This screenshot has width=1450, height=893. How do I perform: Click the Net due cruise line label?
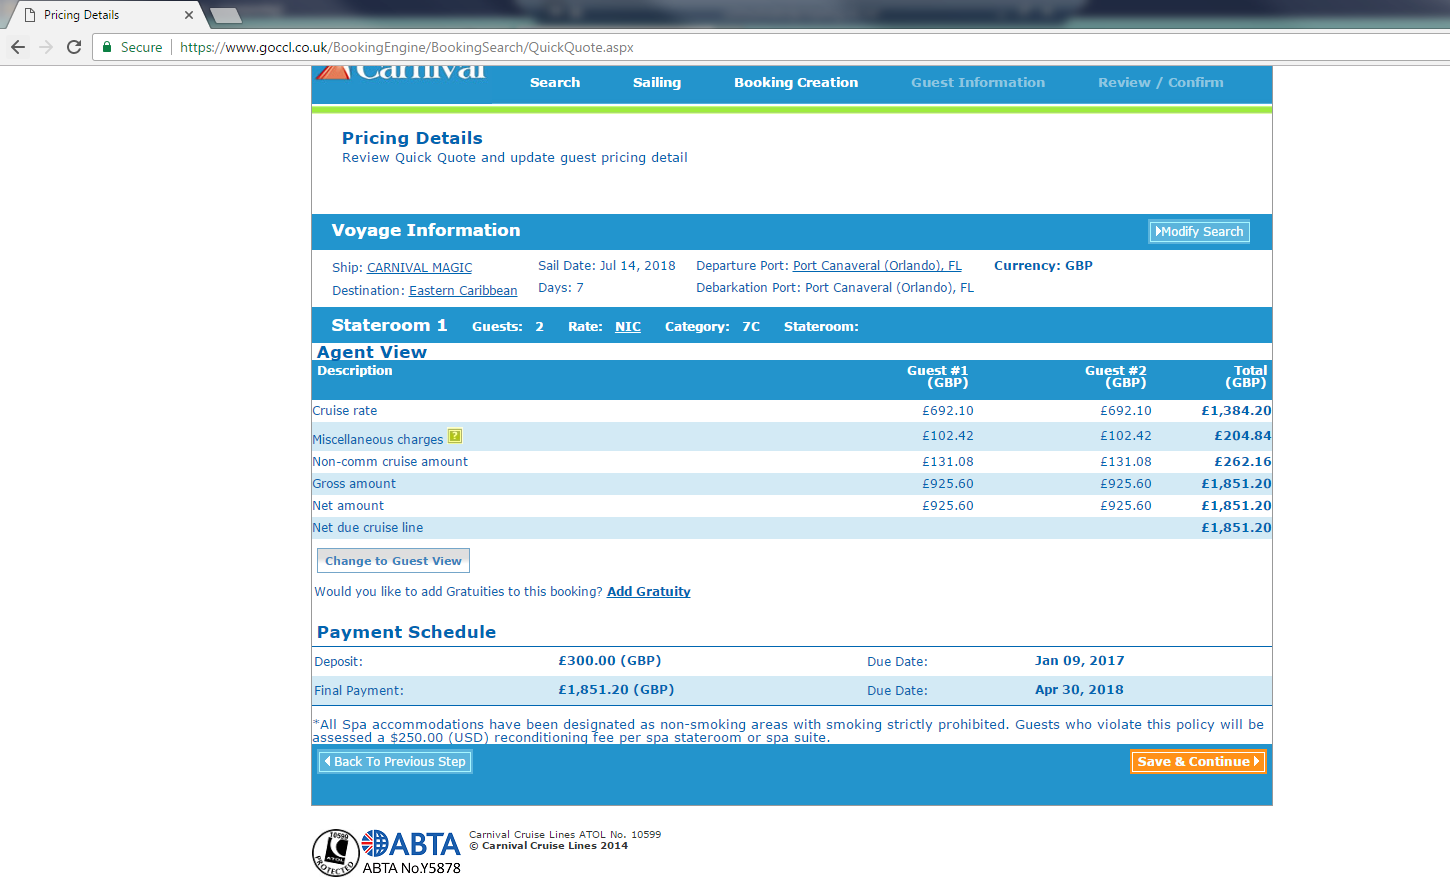[368, 528]
